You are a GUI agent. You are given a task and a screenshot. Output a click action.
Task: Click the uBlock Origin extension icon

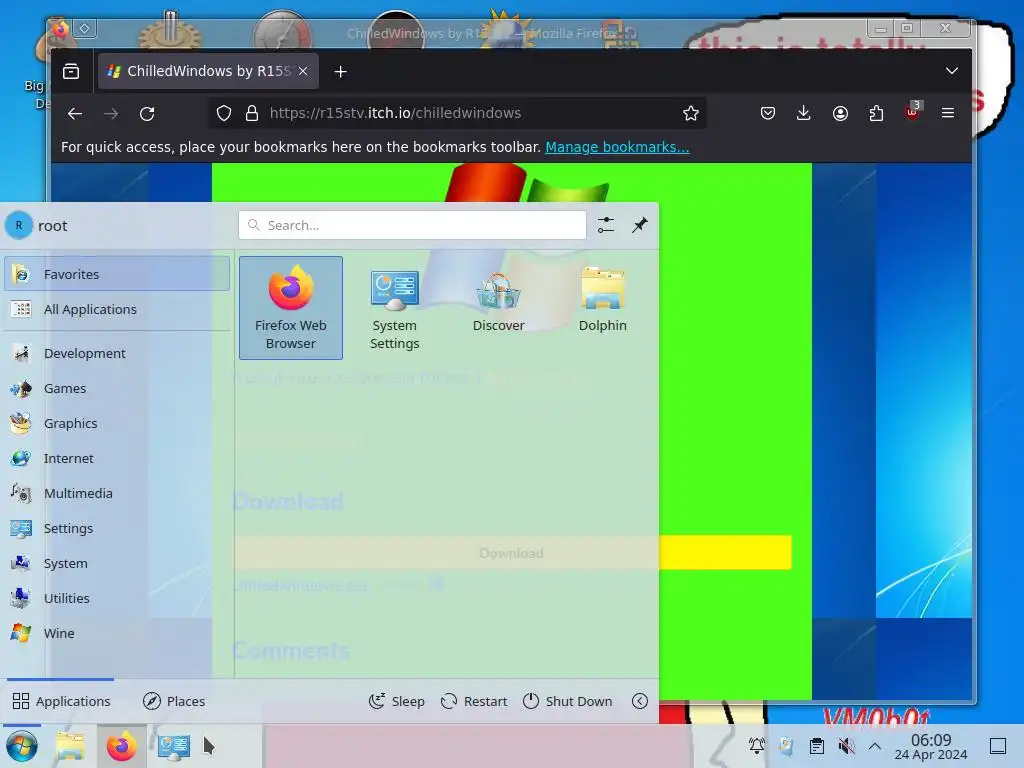(x=912, y=112)
